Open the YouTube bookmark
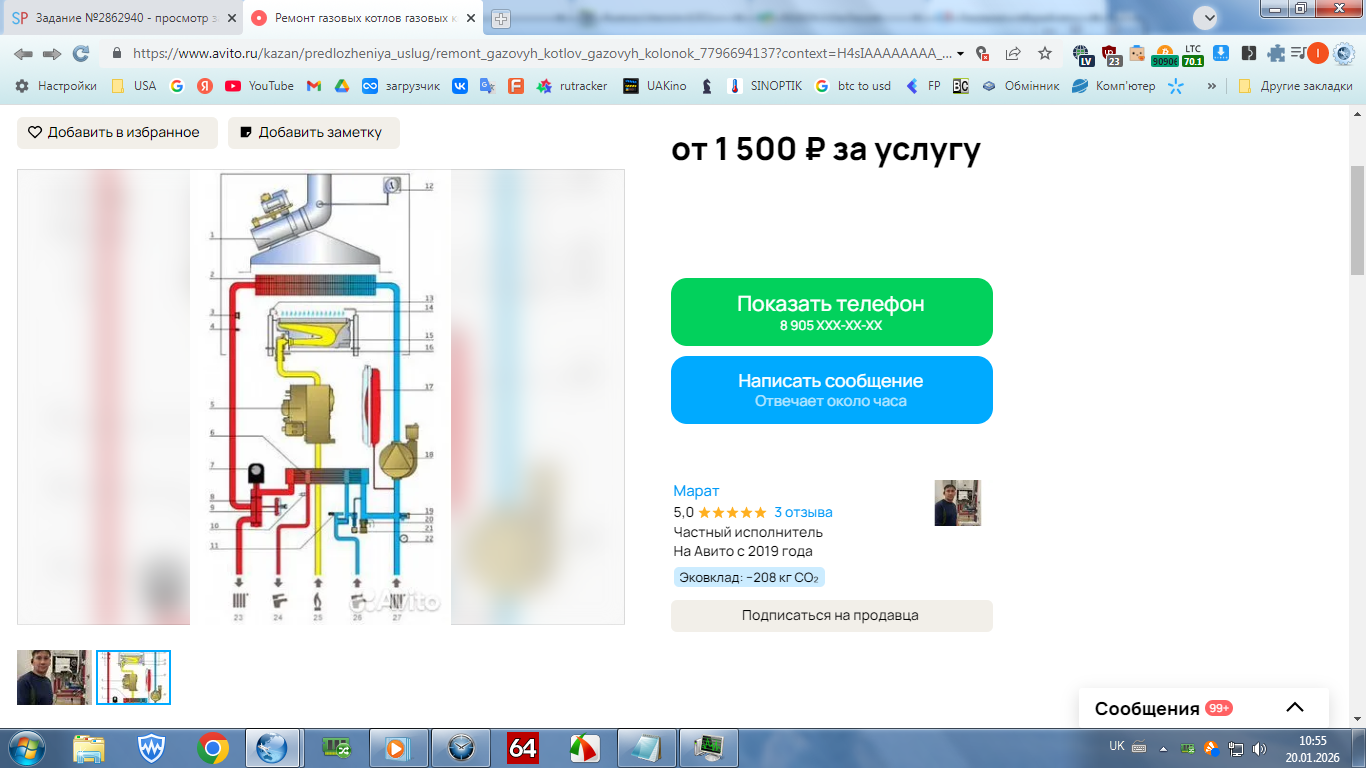This screenshot has height=768, width=1366. [259, 86]
